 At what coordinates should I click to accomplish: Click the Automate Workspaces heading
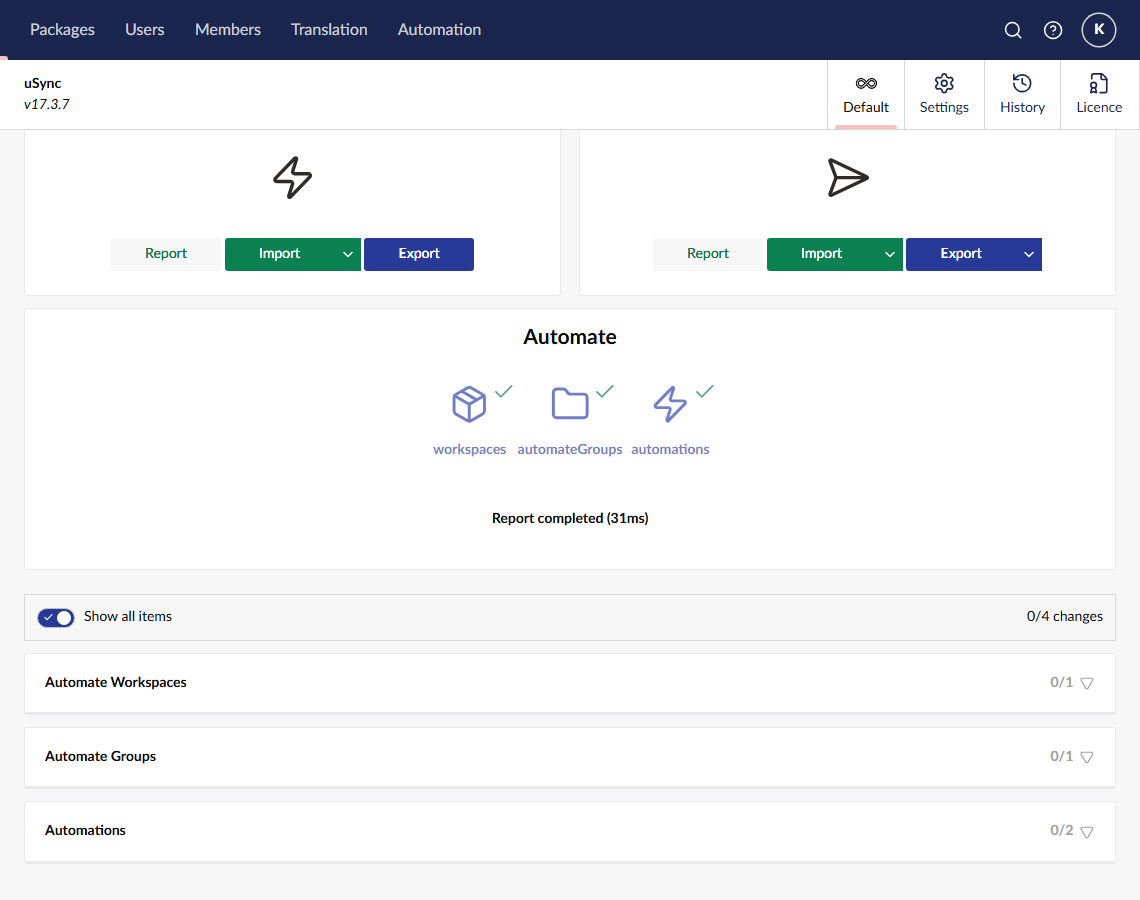[x=116, y=683]
